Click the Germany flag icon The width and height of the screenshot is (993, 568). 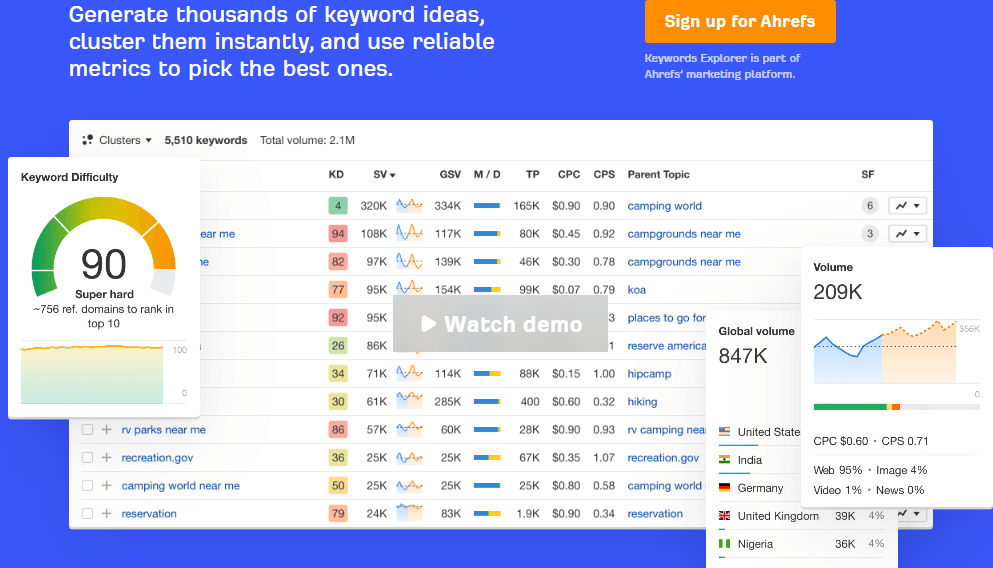(724, 488)
